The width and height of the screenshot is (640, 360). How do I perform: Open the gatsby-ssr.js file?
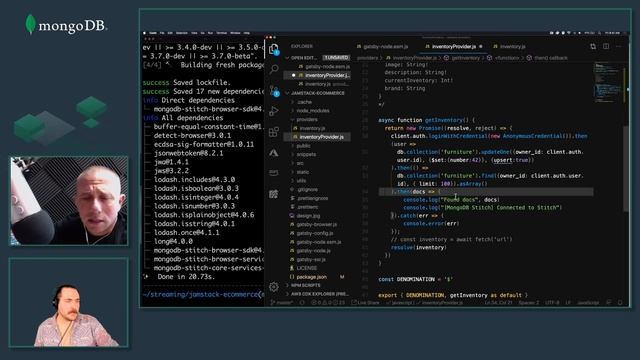311,259
